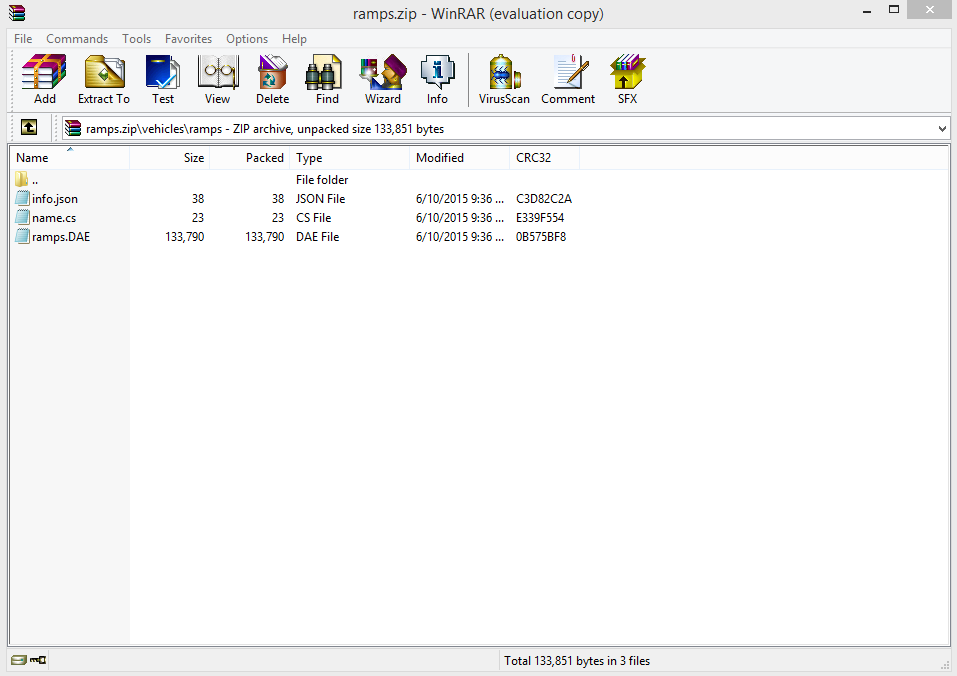Click the status bar total bytes text

tap(577, 661)
